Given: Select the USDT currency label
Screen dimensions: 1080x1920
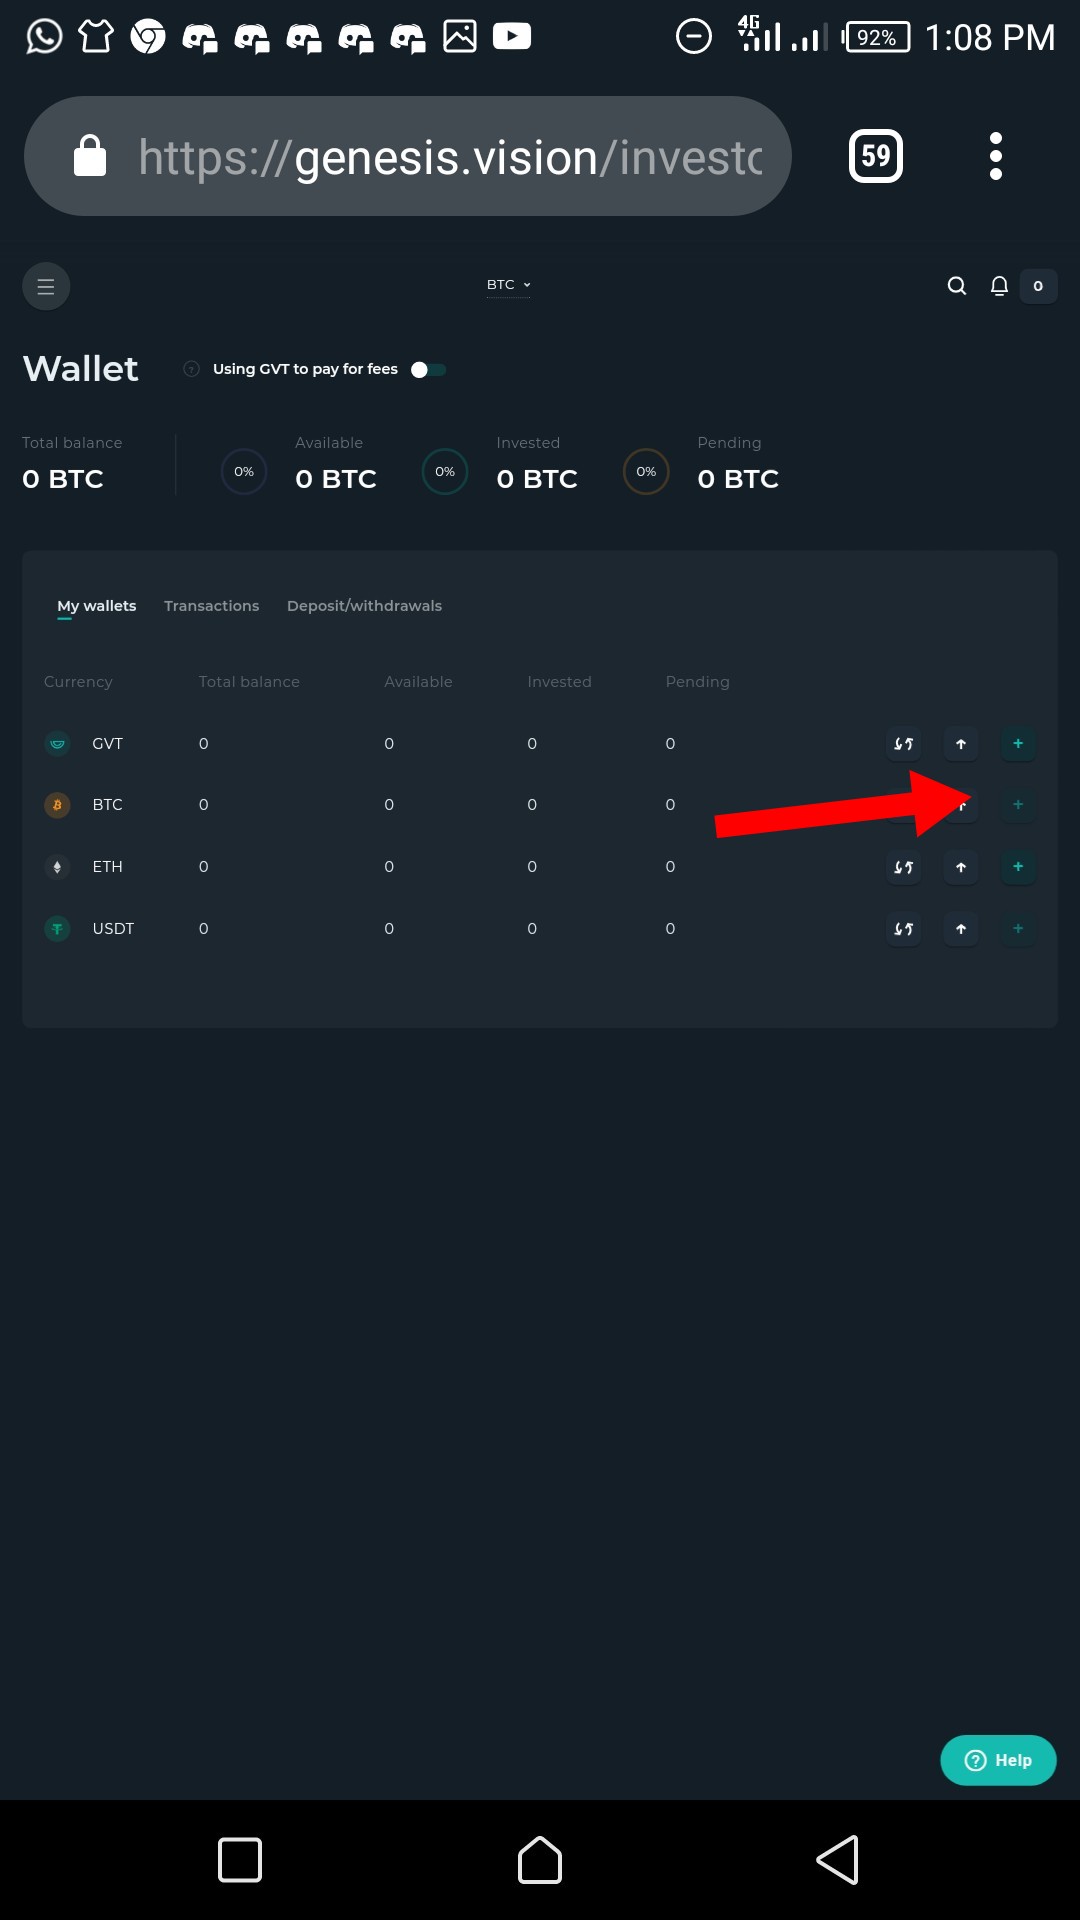Looking at the screenshot, I should 113,929.
